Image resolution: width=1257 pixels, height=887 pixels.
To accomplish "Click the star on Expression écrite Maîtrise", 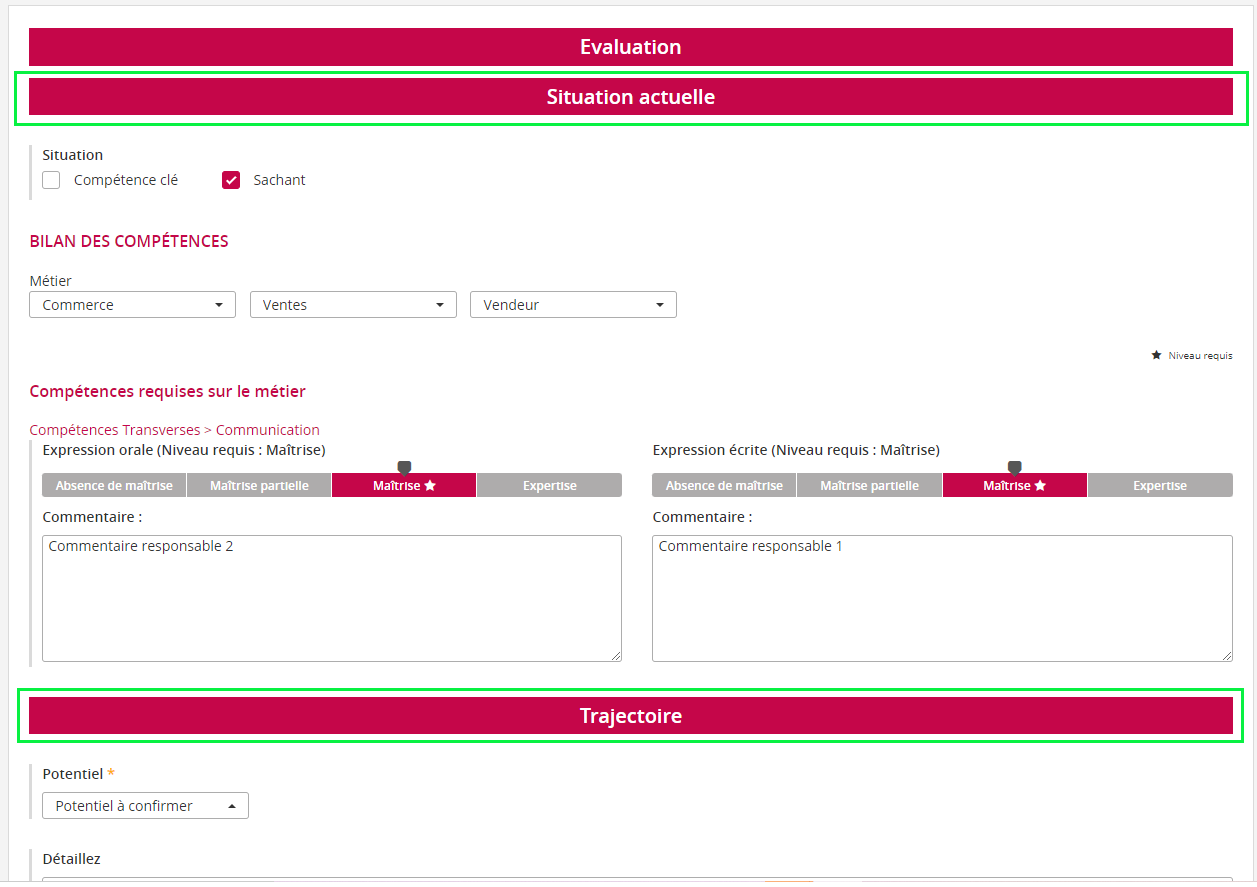I will (x=1040, y=485).
